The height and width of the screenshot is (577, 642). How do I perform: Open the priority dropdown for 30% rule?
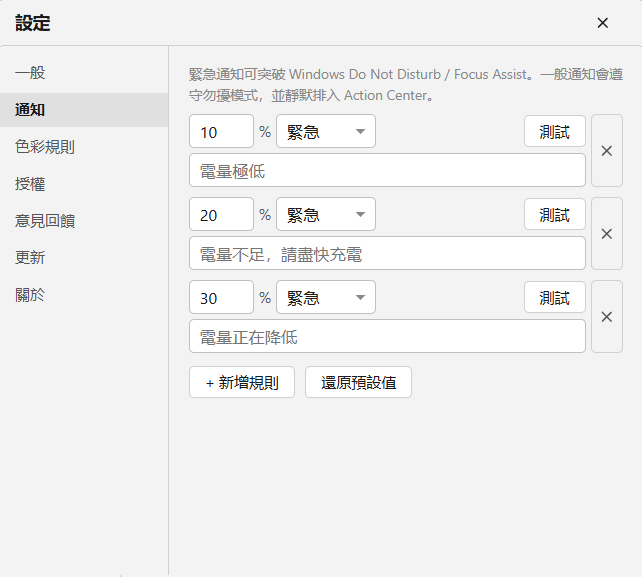[x=326, y=297]
